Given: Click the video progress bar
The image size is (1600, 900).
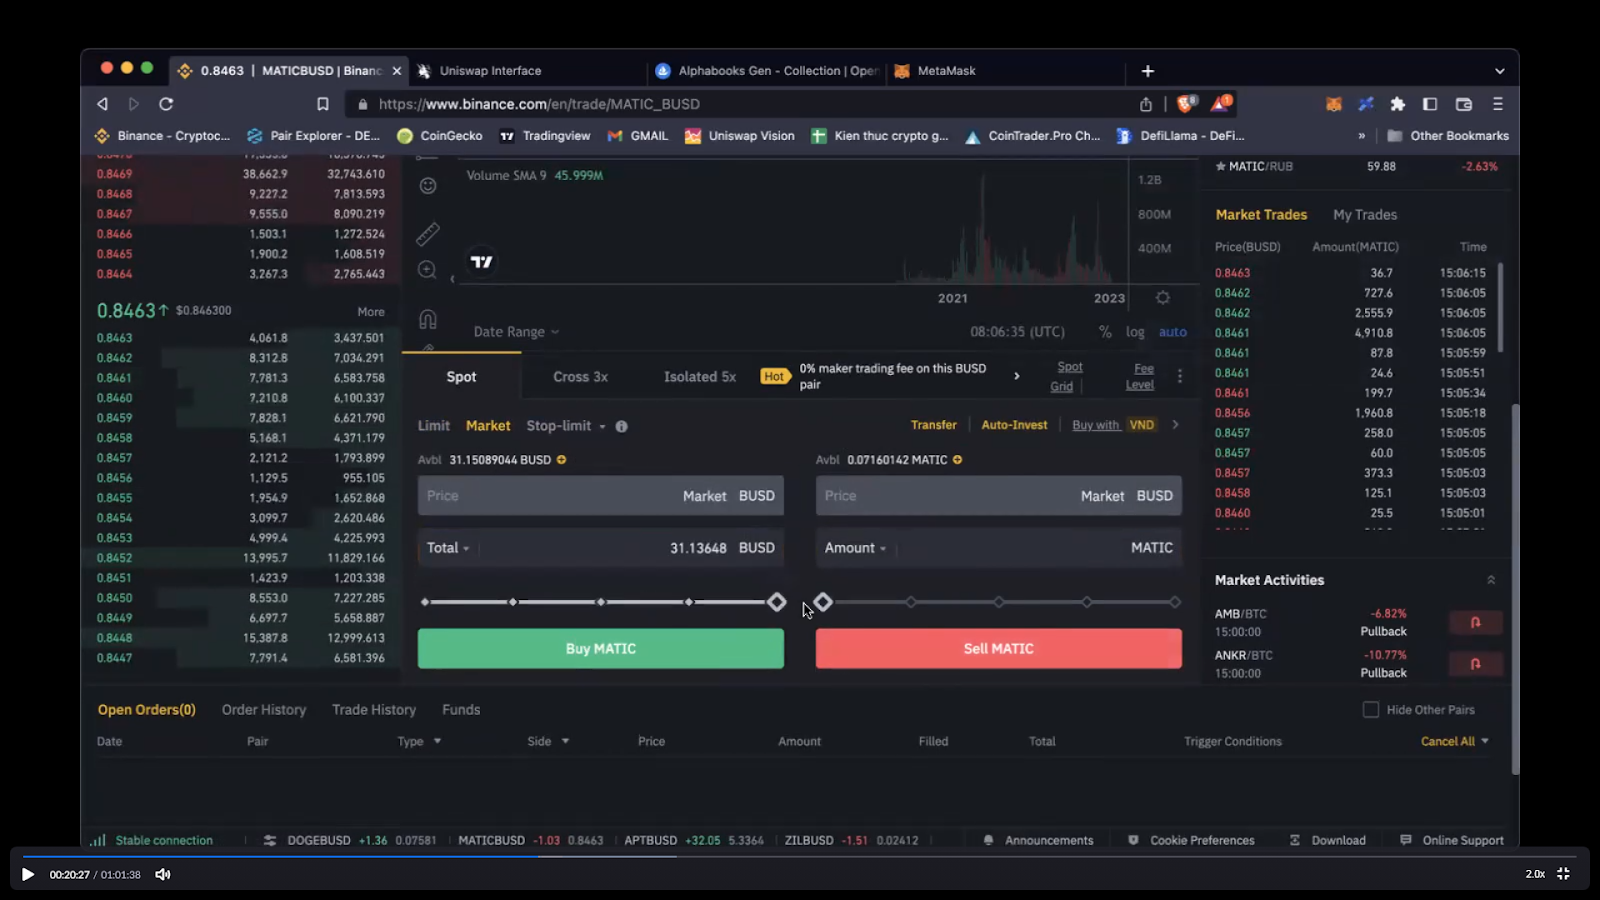Looking at the screenshot, I should point(800,856).
